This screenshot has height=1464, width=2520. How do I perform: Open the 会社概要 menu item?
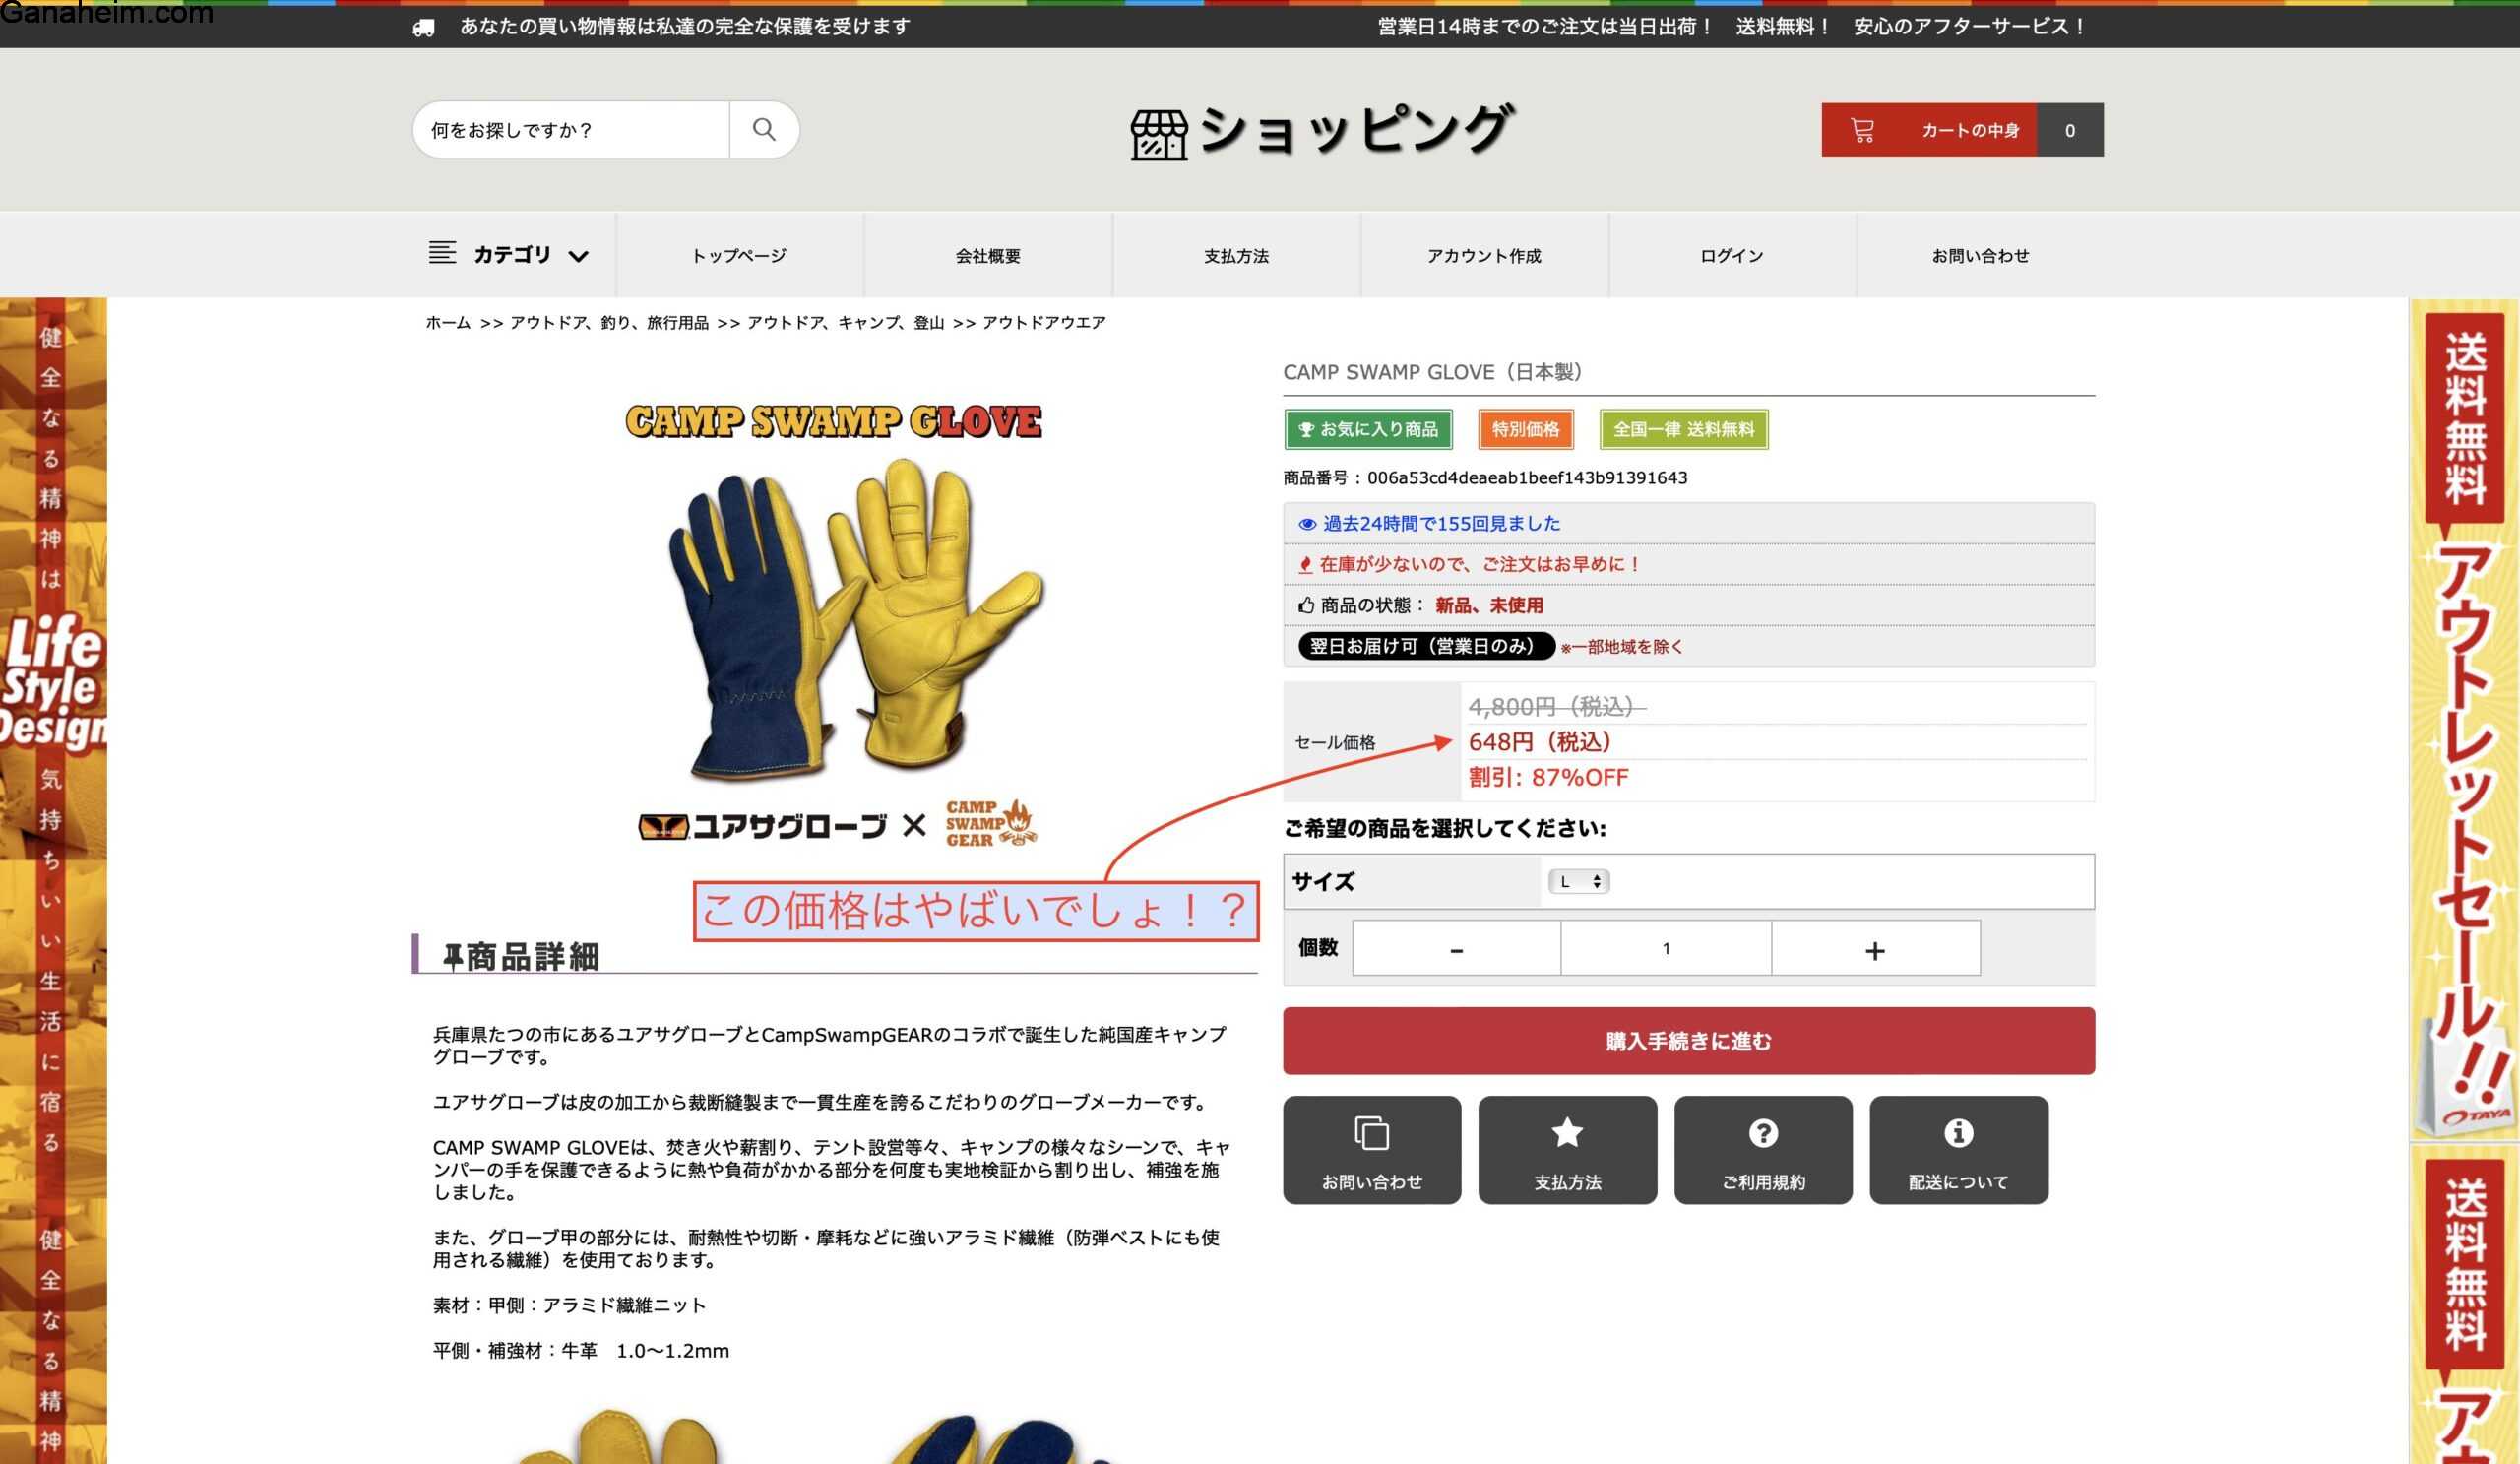(x=987, y=256)
